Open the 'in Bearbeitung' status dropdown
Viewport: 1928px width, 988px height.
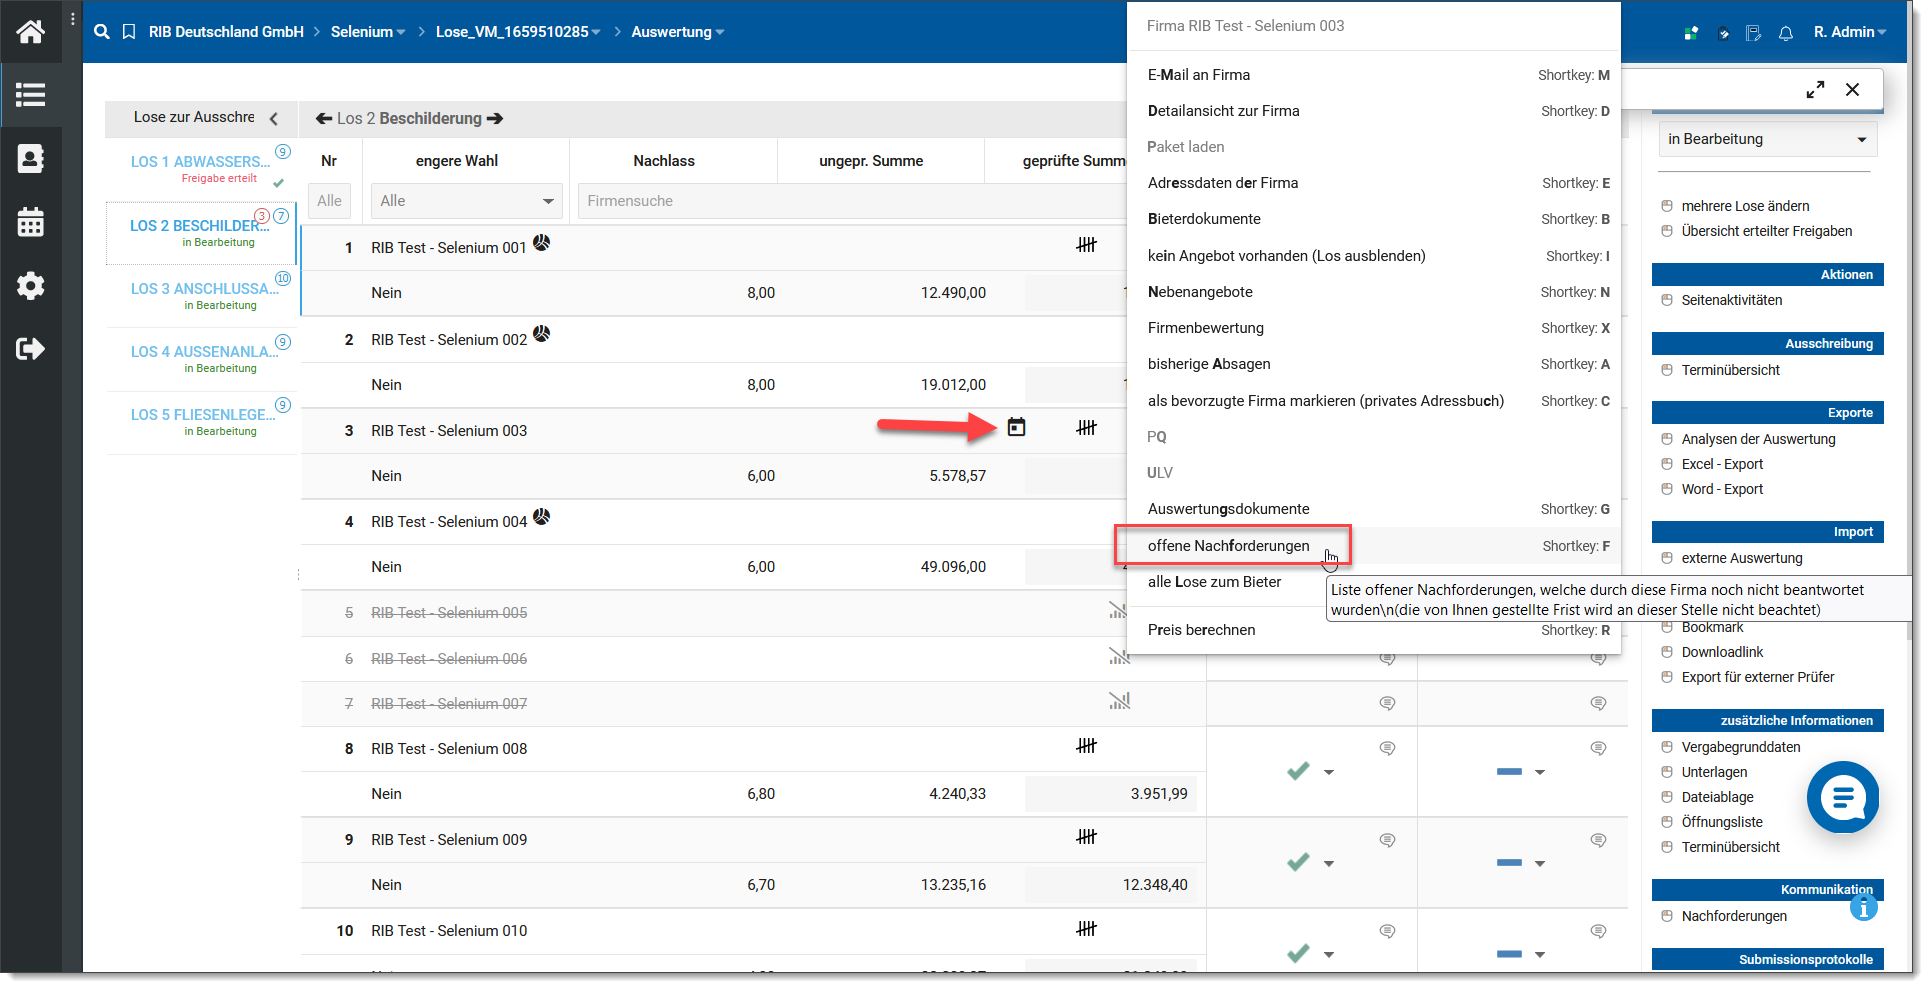[1767, 139]
